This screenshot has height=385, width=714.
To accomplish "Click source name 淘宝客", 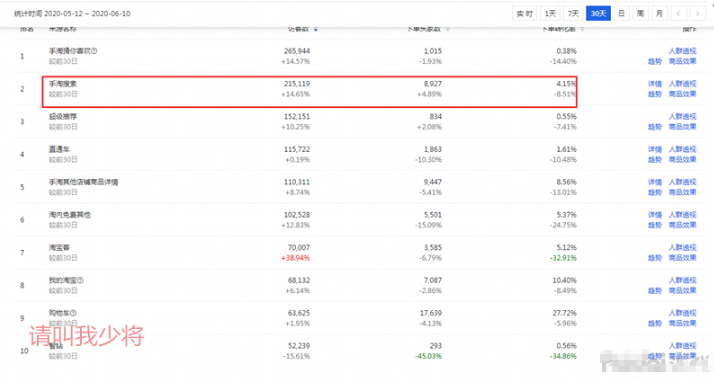I will tap(59, 248).
